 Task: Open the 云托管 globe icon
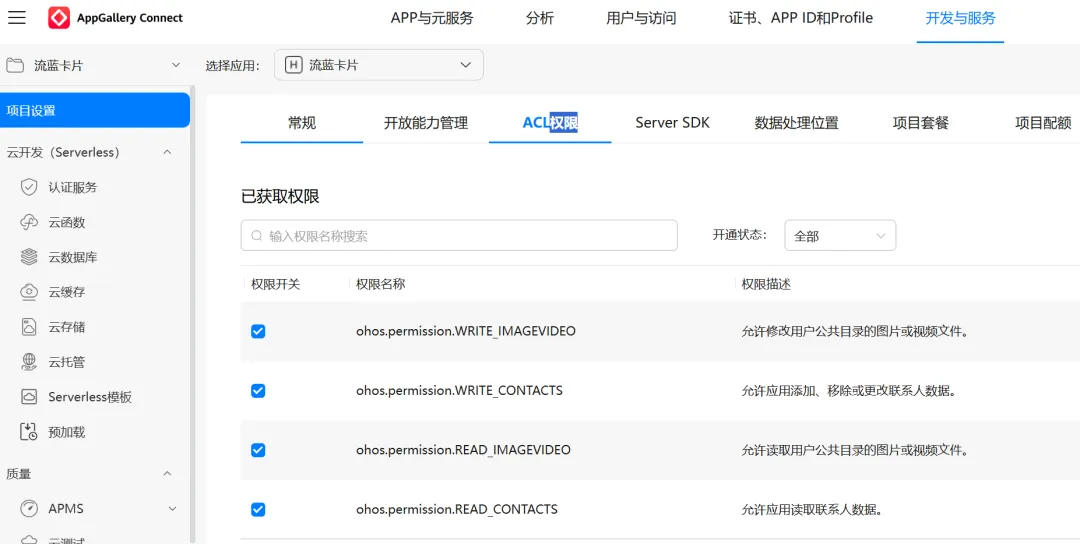pyautogui.click(x=29, y=362)
